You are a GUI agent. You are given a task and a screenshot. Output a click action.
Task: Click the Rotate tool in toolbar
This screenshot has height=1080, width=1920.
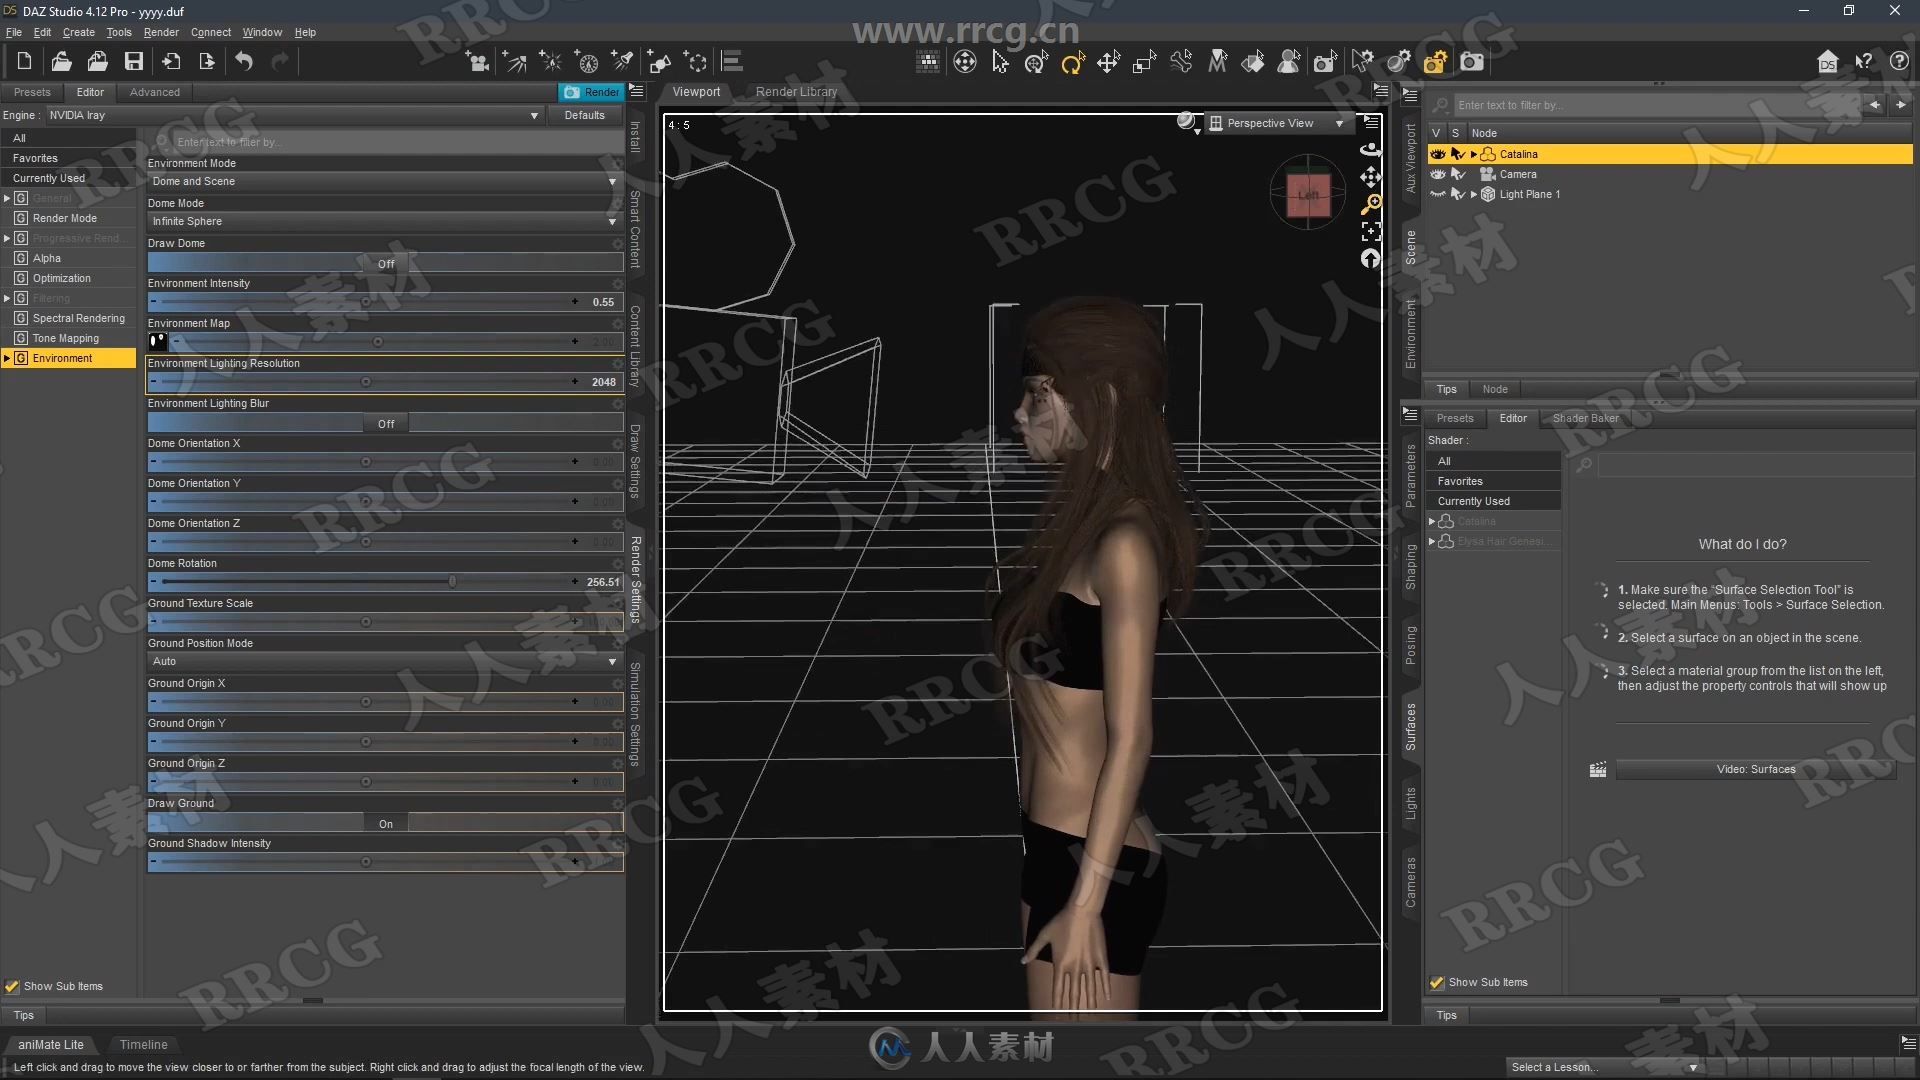pos(1073,61)
